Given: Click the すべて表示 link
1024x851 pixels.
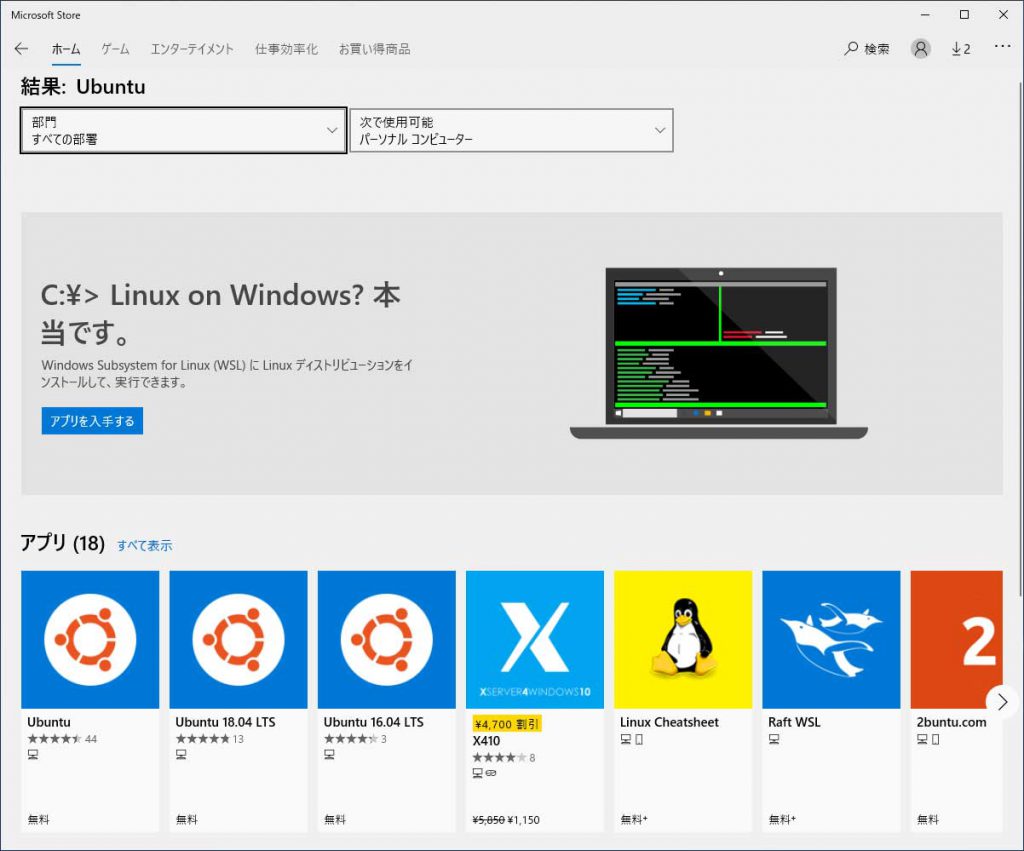Looking at the screenshot, I should pyautogui.click(x=144, y=545).
